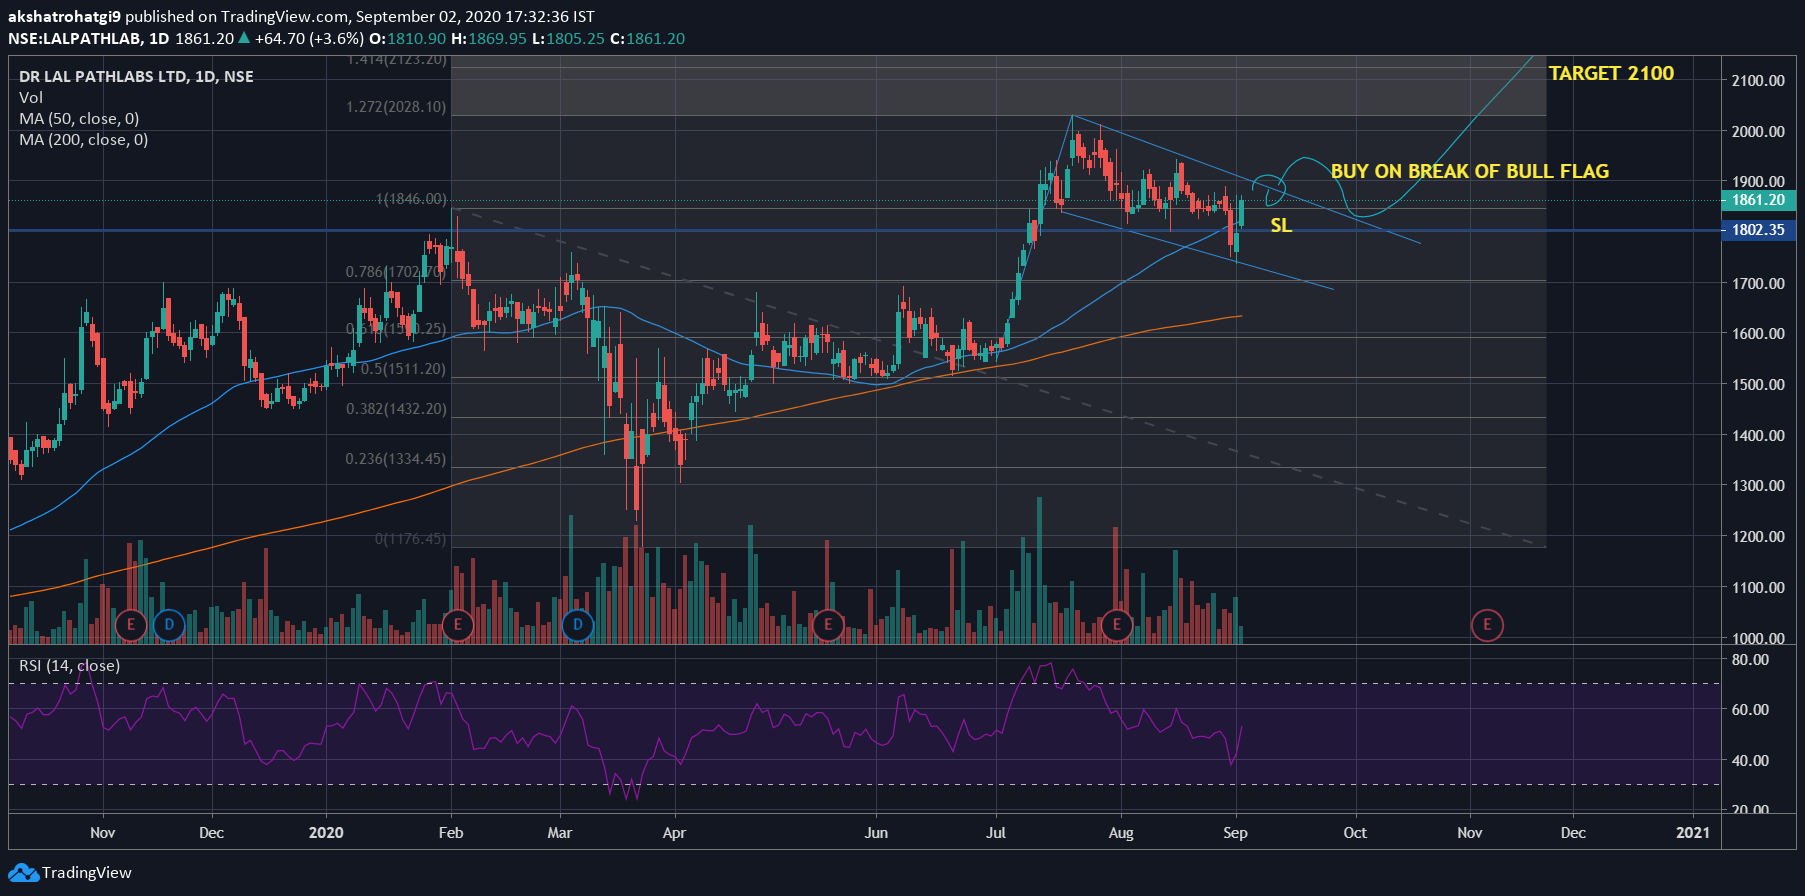Click the TradingView cloud logo icon
The height and width of the screenshot is (896, 1805).
tap(23, 872)
